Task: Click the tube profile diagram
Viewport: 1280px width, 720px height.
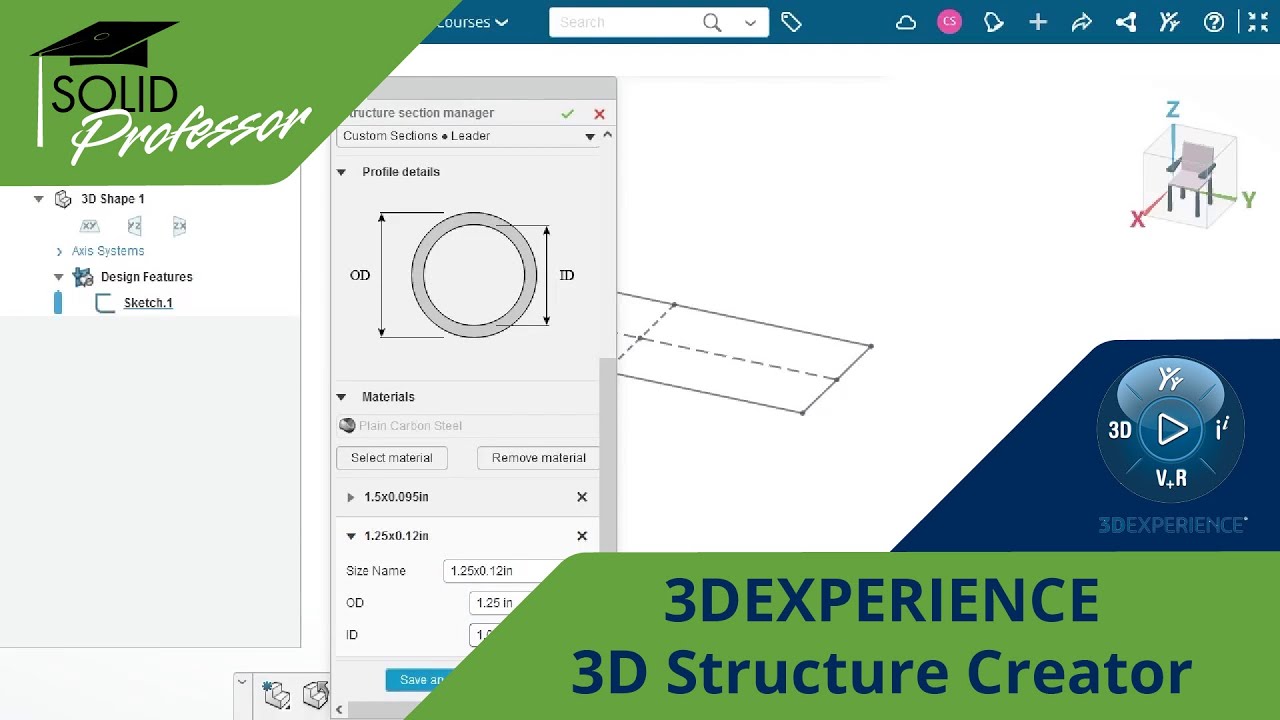Action: (474, 275)
